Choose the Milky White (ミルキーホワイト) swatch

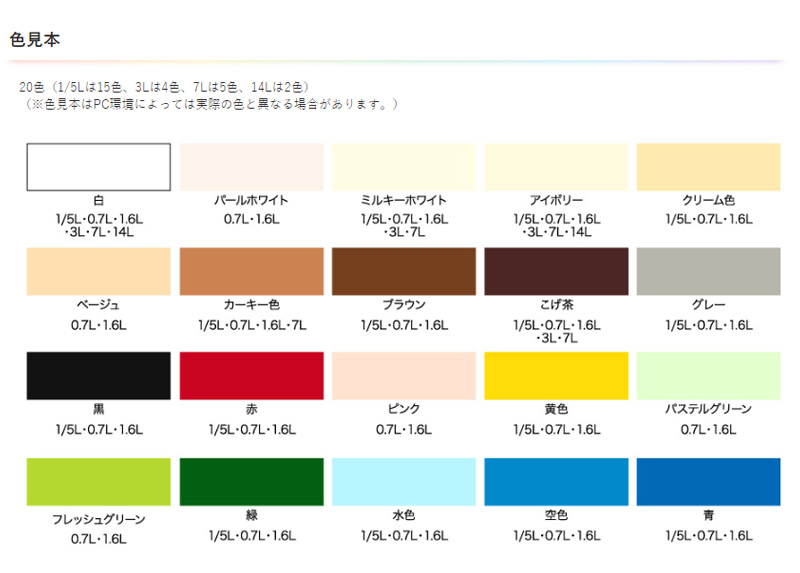(x=403, y=166)
